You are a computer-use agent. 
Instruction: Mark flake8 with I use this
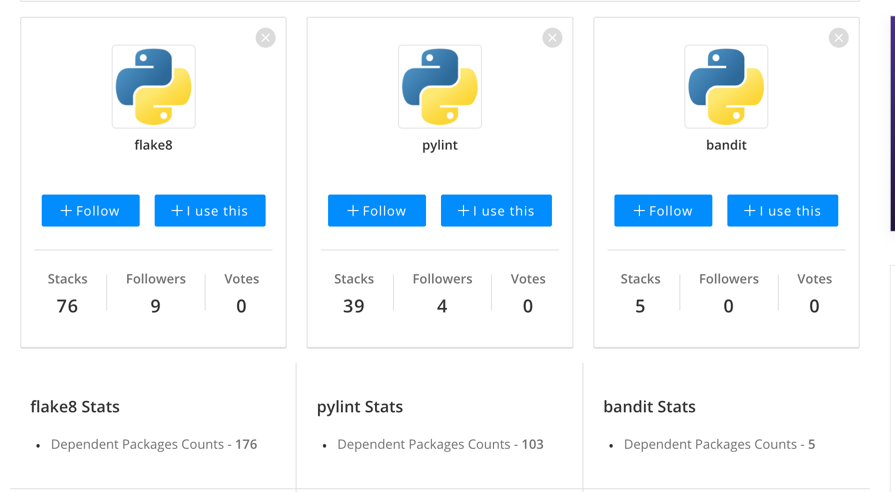click(210, 211)
